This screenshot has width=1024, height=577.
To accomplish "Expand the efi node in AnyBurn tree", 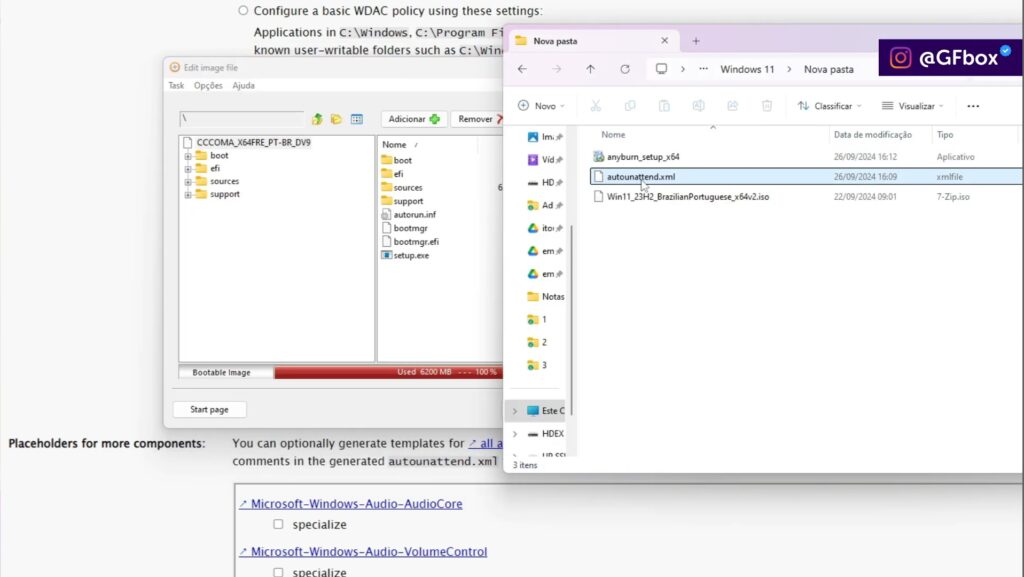I will [x=187, y=169].
